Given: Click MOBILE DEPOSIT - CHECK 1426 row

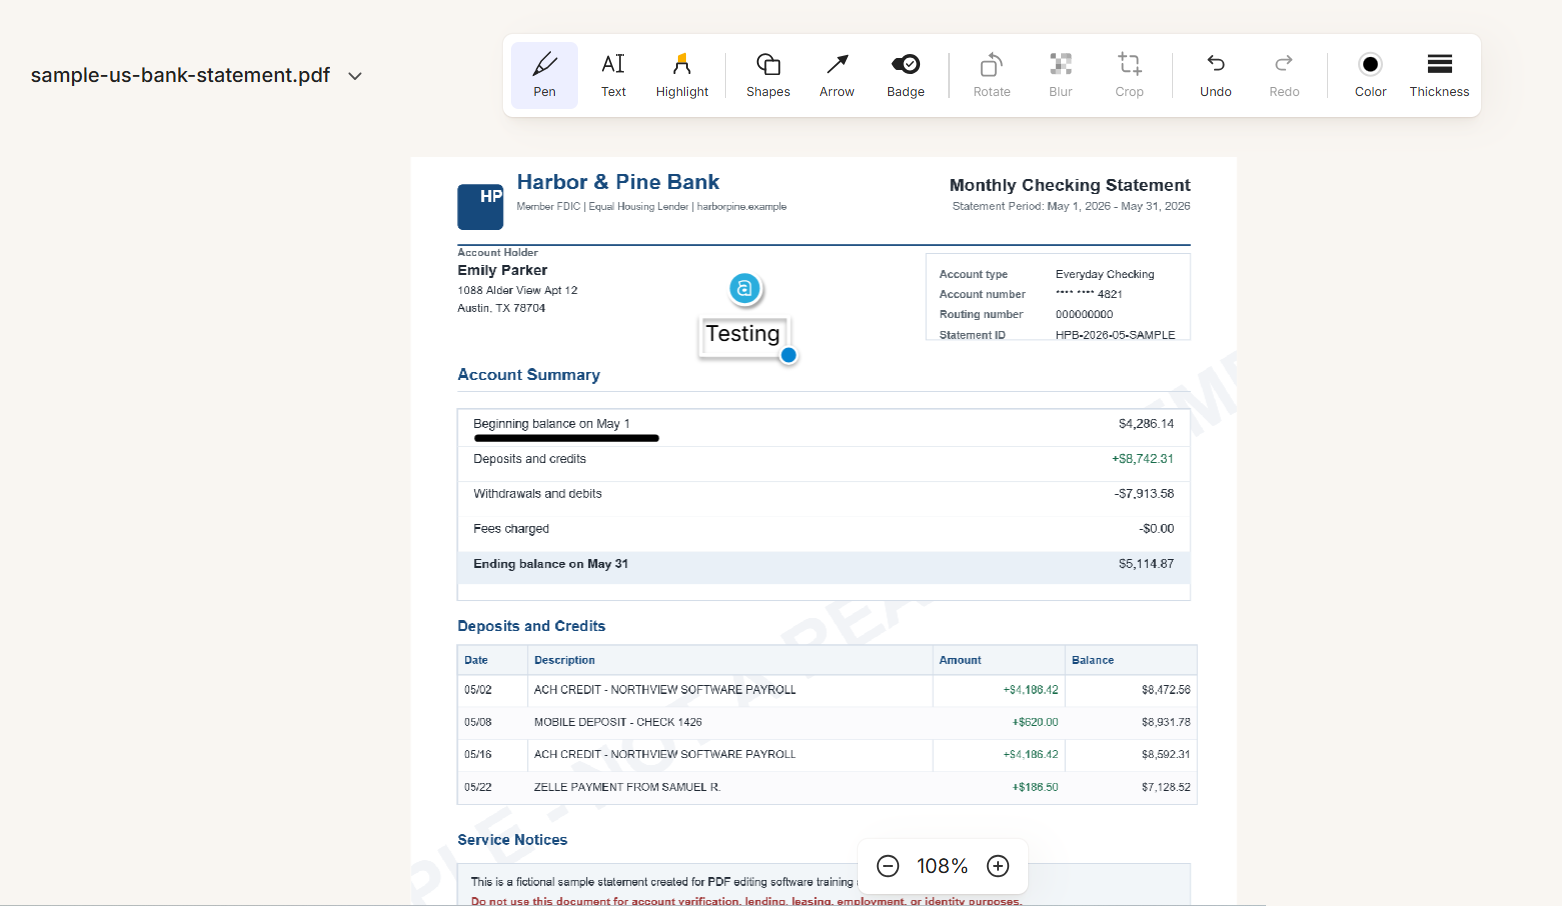Looking at the screenshot, I should click(826, 722).
